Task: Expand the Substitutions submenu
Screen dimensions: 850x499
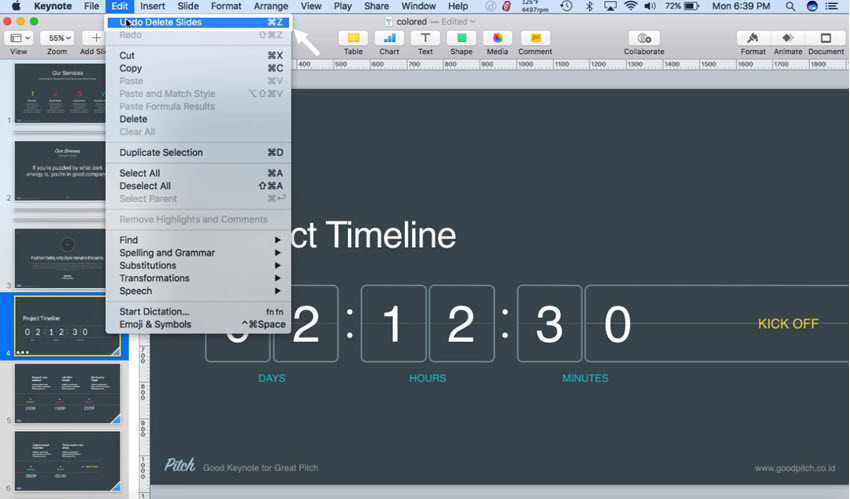Action: tap(198, 265)
